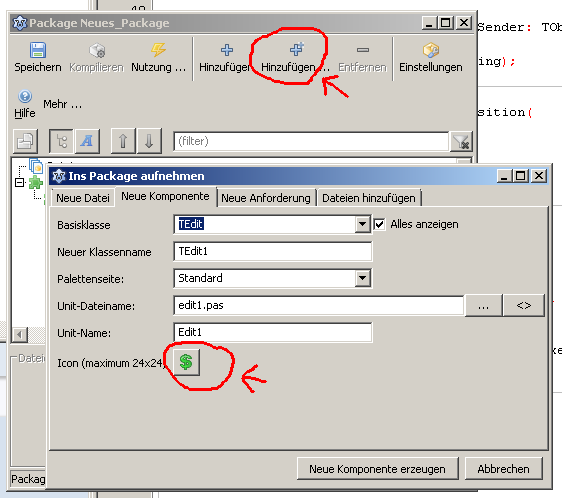
Task: Open the Basisklasse dropdown list
Action: (x=362, y=224)
